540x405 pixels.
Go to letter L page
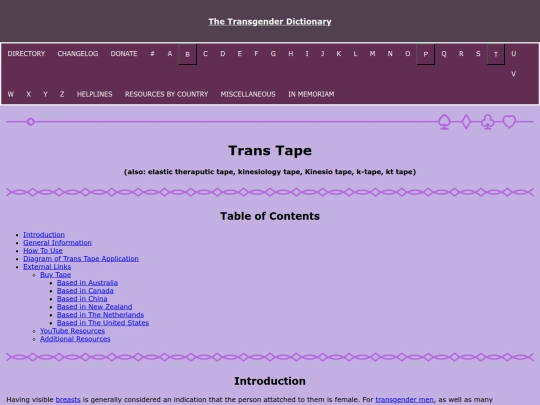[355, 54]
